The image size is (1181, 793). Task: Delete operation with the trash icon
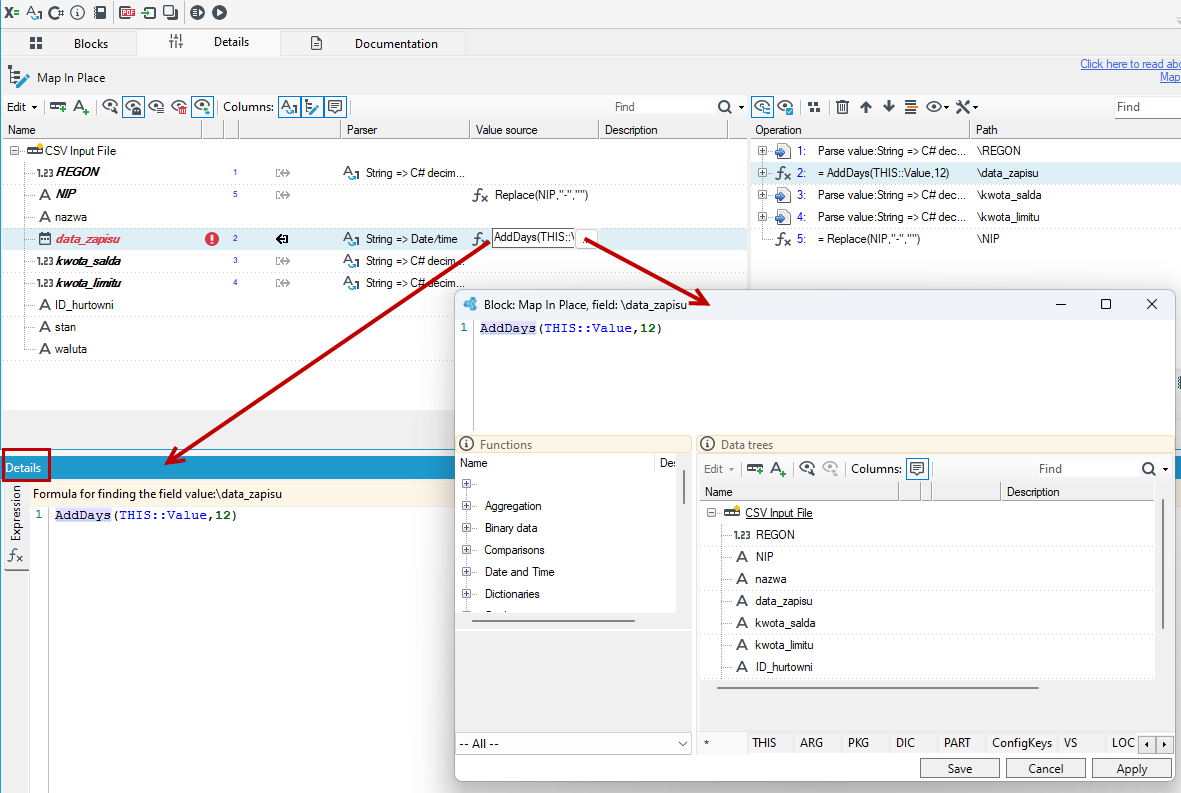click(842, 107)
